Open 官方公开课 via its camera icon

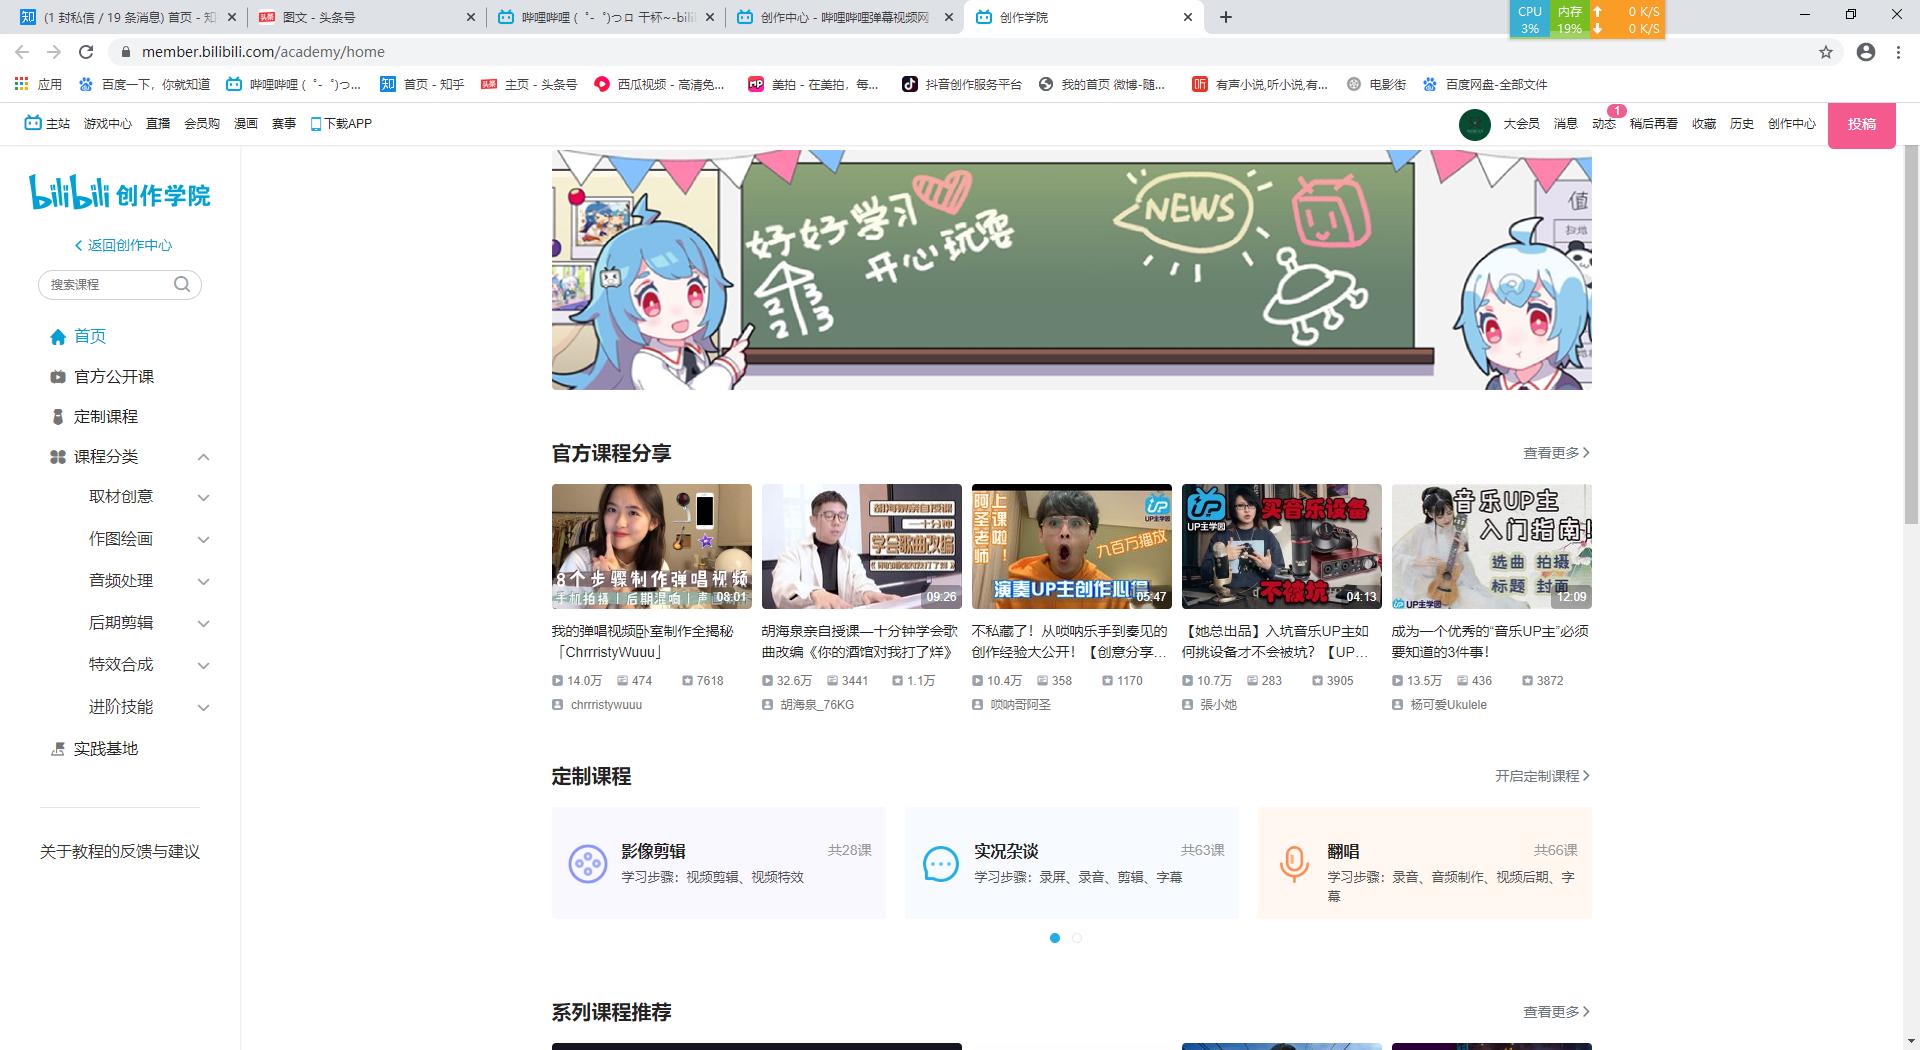58,377
